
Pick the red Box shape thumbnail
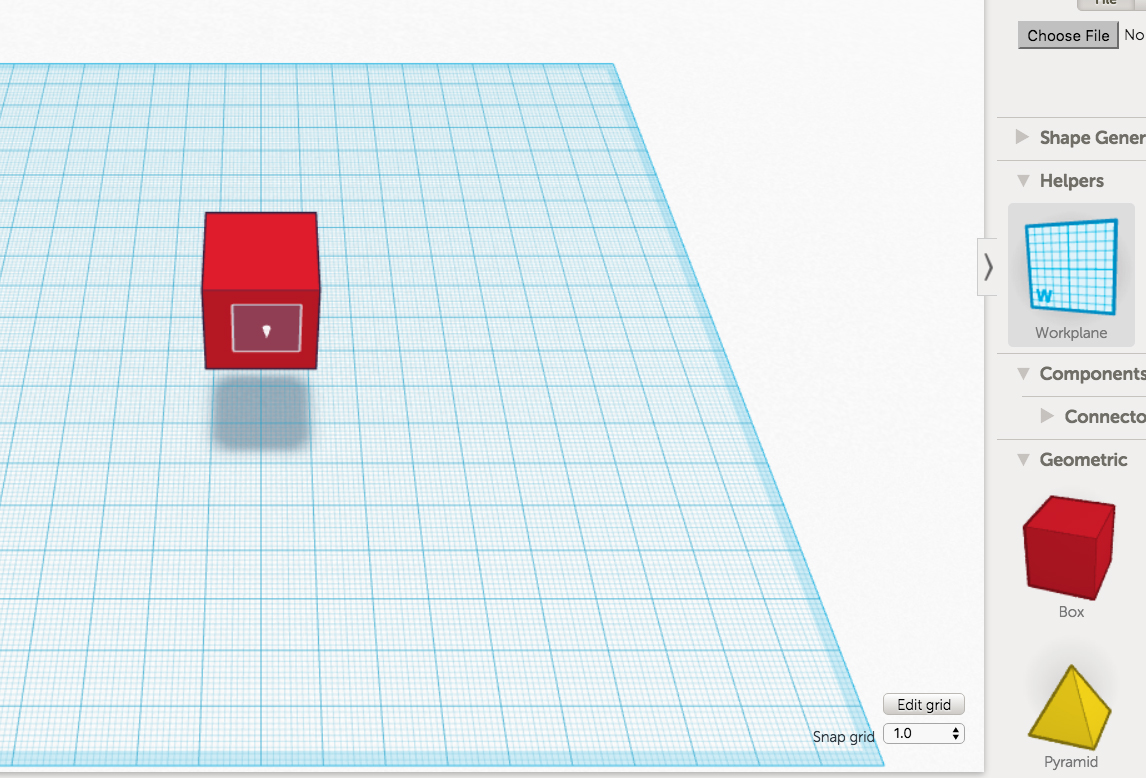1068,546
